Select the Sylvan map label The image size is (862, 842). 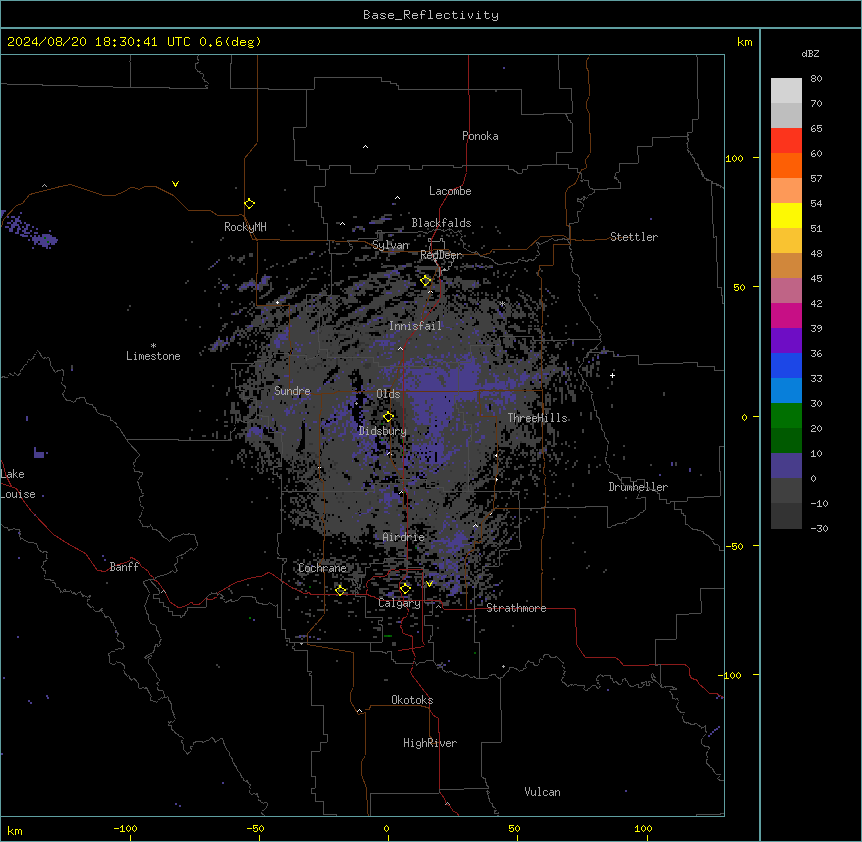pos(391,246)
